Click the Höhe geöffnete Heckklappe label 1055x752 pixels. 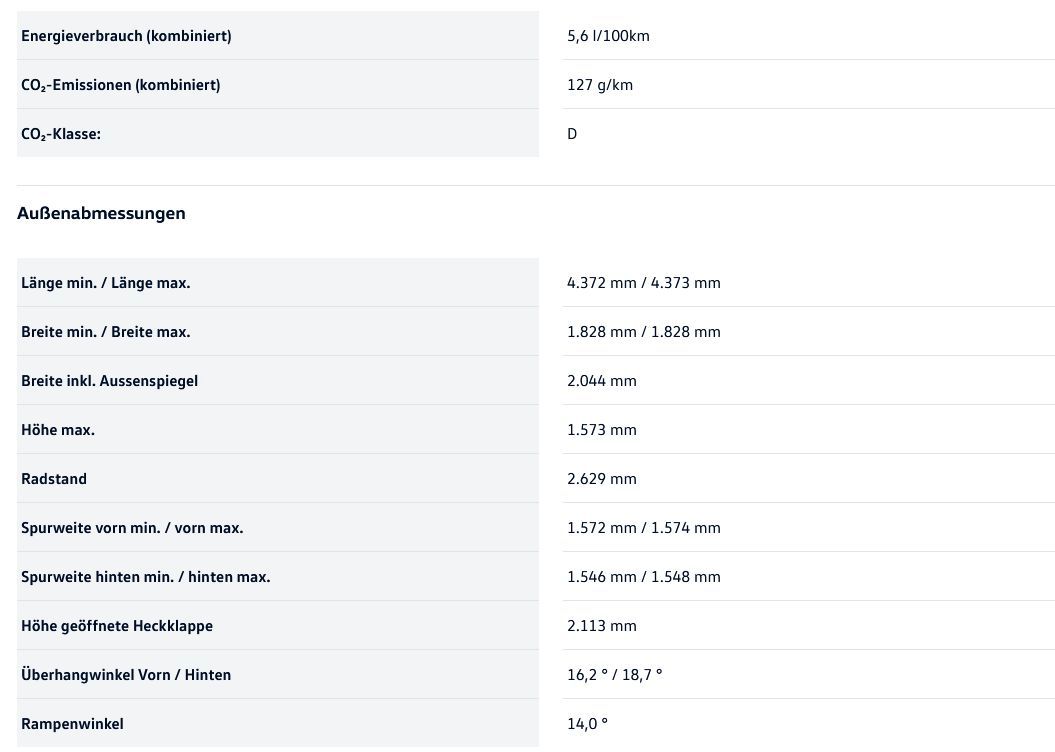(x=117, y=626)
